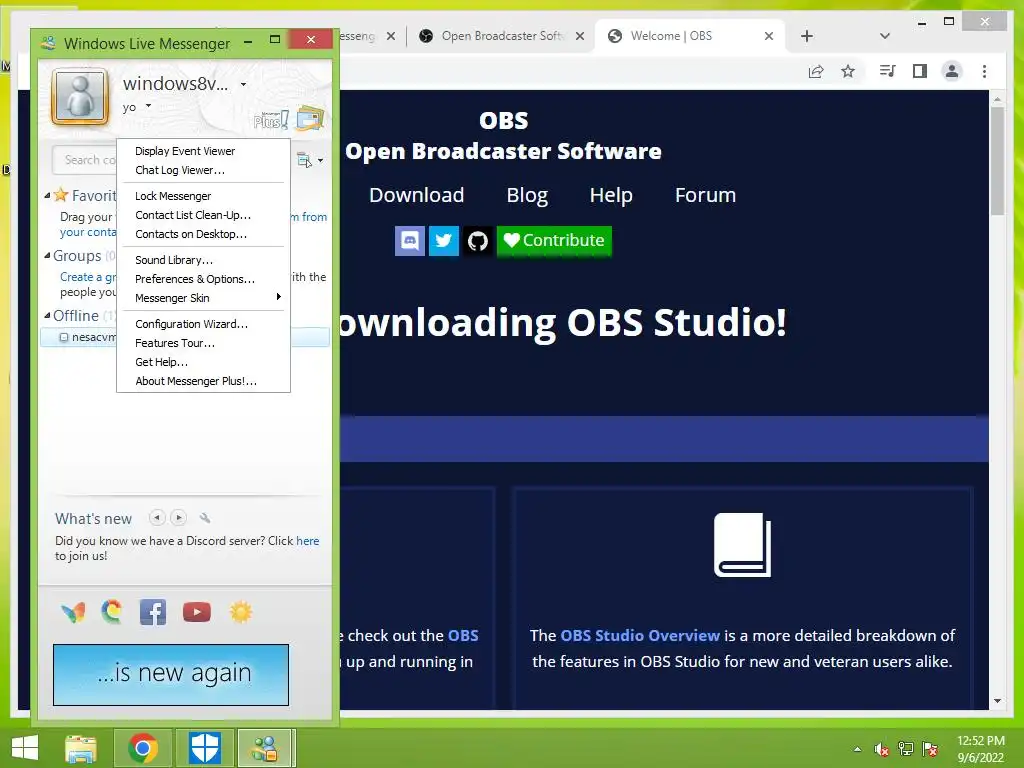Screen dimensions: 1024x768
Task: Click the green Contribute button
Action: click(x=554, y=241)
